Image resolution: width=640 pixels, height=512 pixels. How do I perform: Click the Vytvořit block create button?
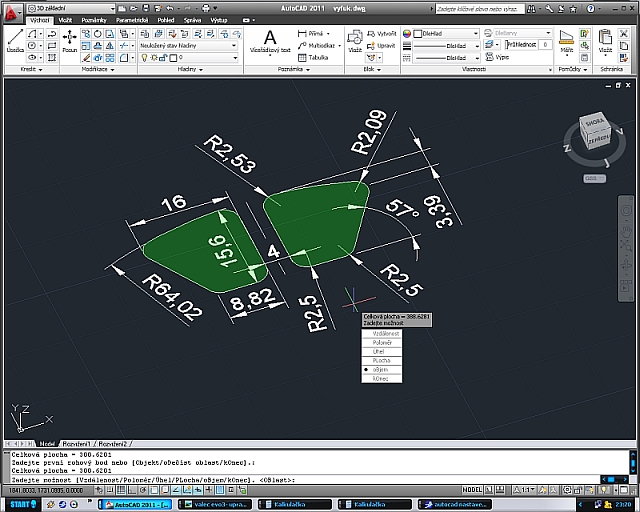[x=382, y=33]
